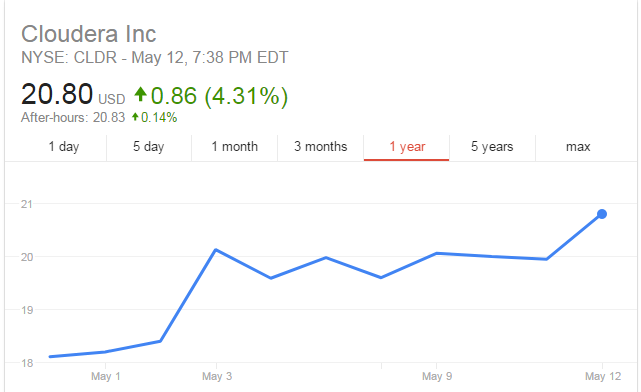Click the green up arrow beside 0.86
Viewport: 641px width, 392px height.
[x=140, y=94]
